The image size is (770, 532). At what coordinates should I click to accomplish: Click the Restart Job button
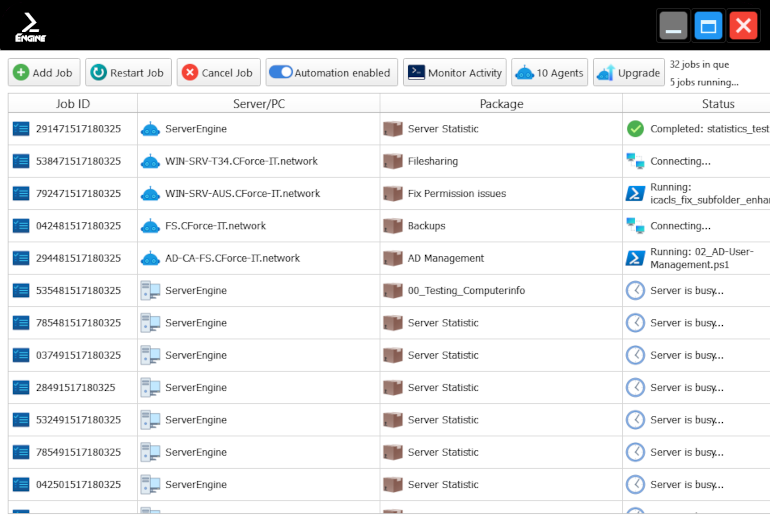(128, 73)
